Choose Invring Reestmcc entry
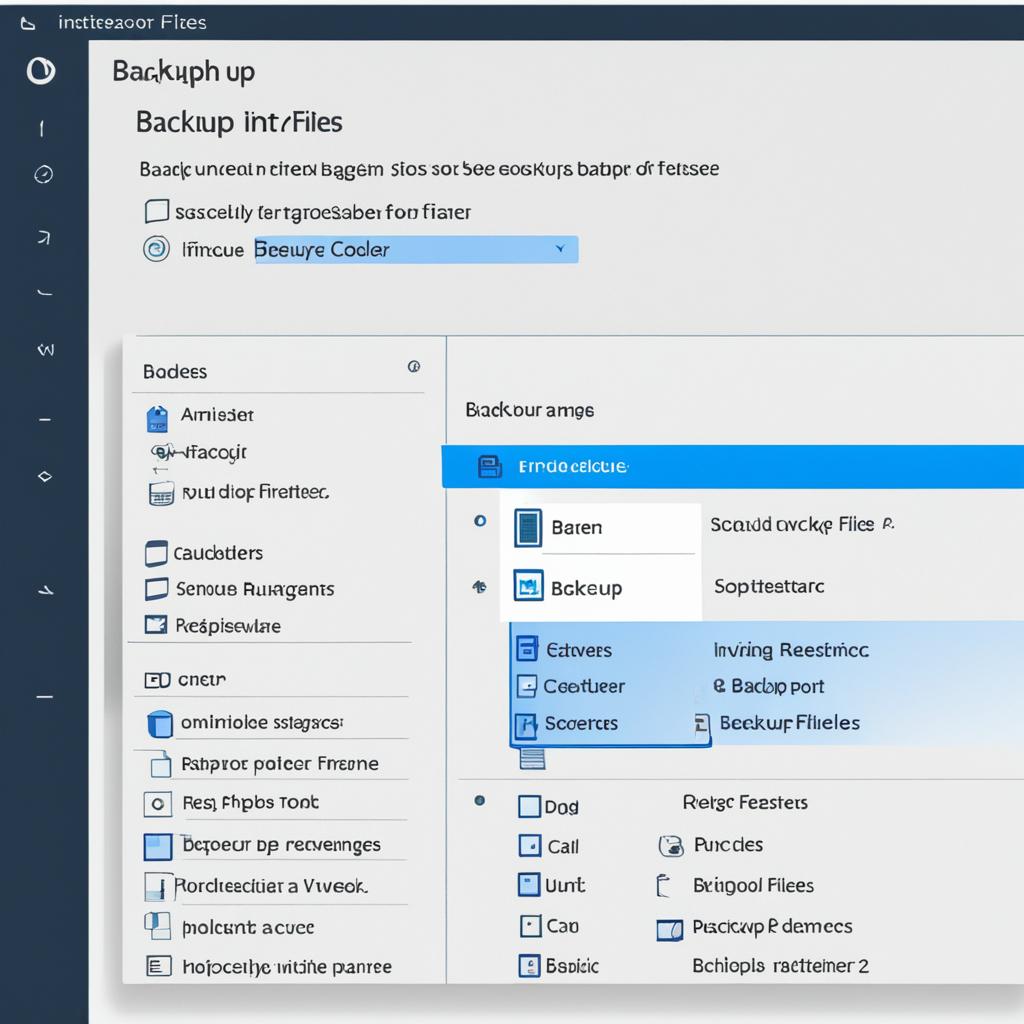 pos(791,650)
